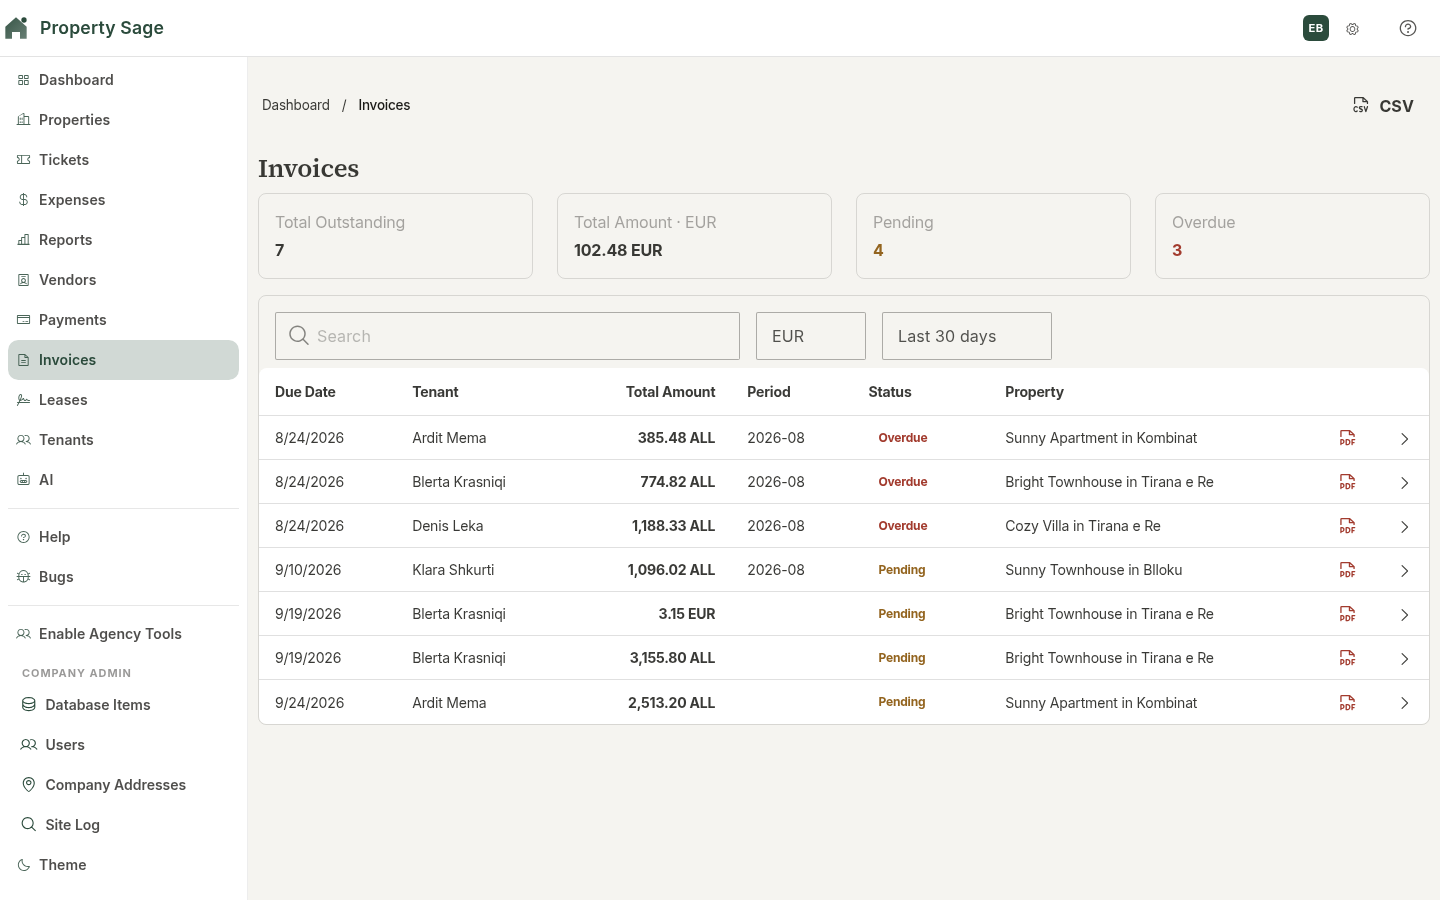The width and height of the screenshot is (1440, 900).
Task: Click the magnifier icon in search box
Action: point(298,336)
